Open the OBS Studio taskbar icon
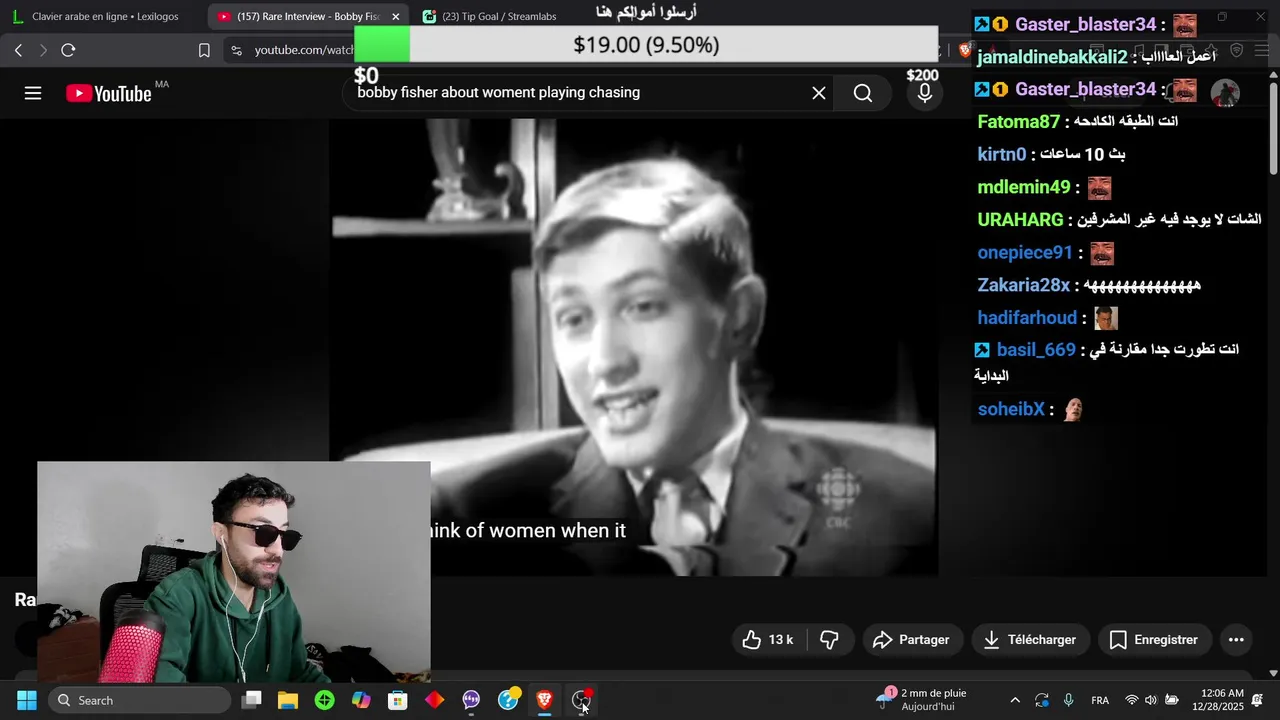1280x720 pixels. click(581, 700)
